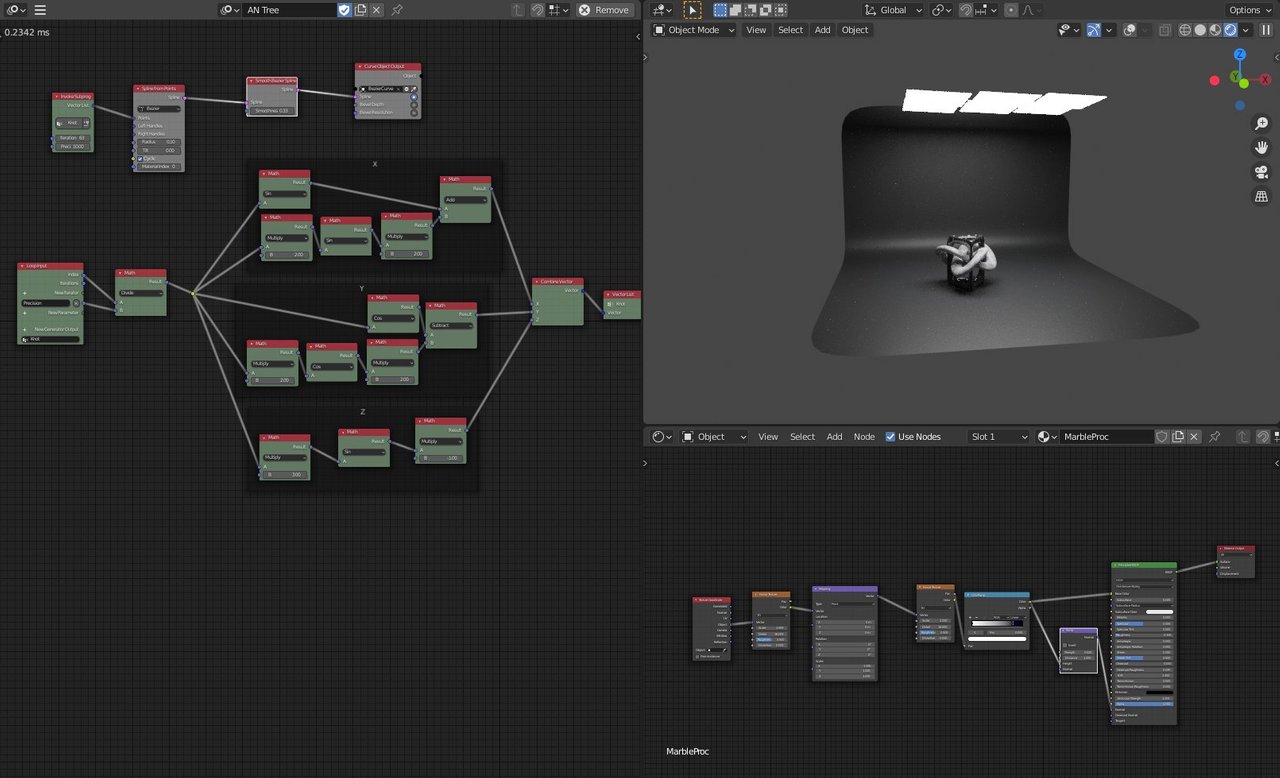Select the Select Box tool icon
The height and width of the screenshot is (778, 1280).
tap(692, 10)
